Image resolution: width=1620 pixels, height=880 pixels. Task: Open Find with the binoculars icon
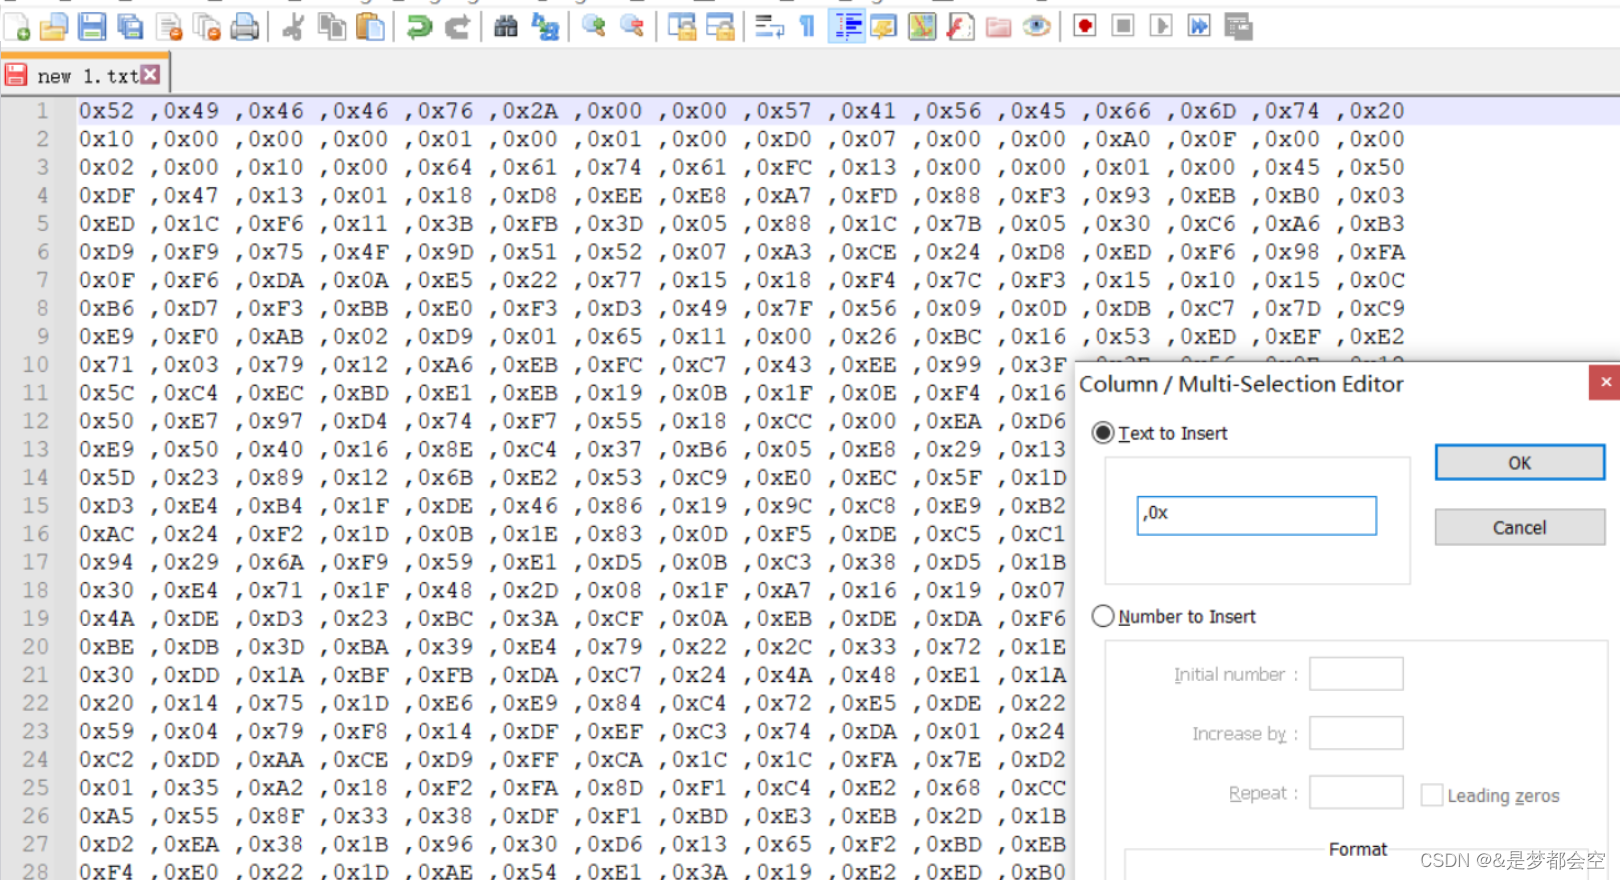pyautogui.click(x=506, y=27)
